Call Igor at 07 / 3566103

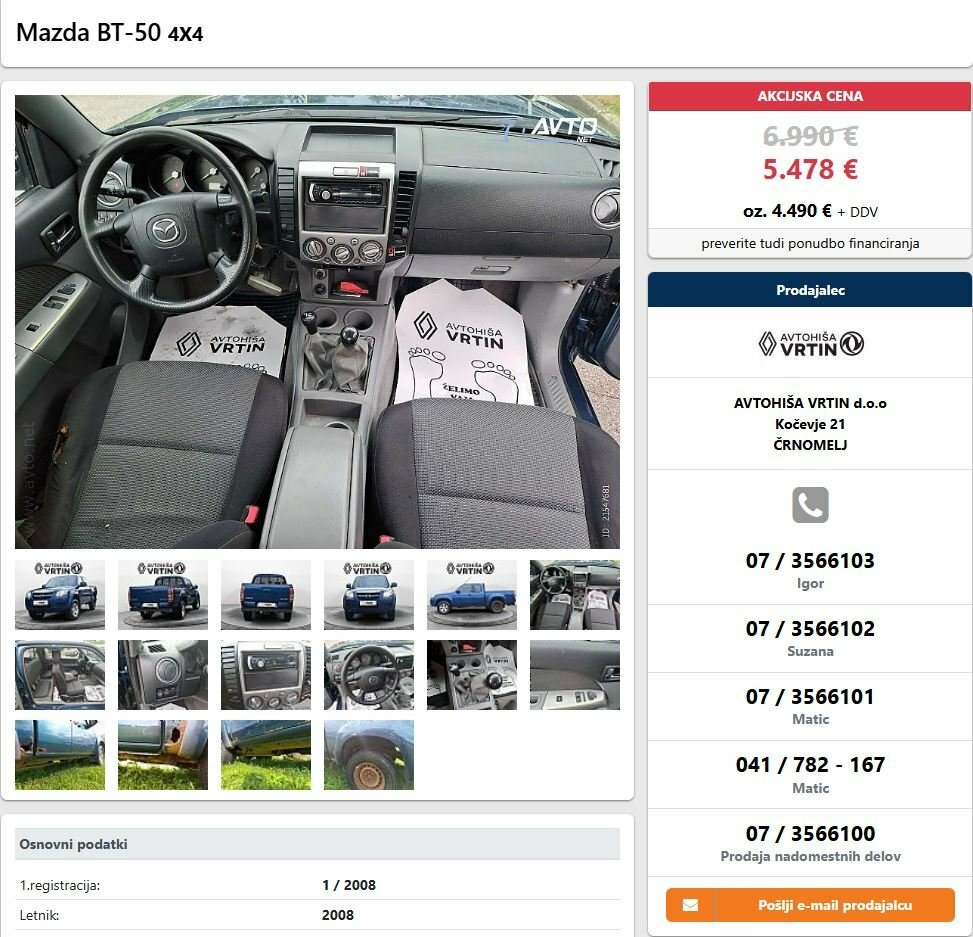click(x=810, y=560)
